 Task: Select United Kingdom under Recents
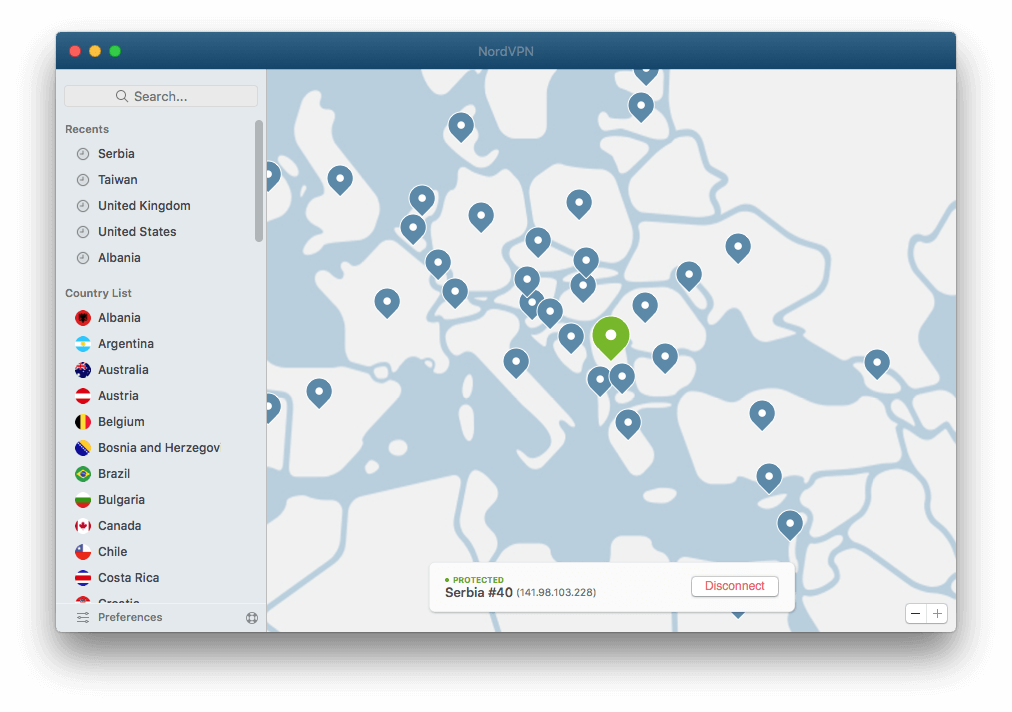[161, 205]
